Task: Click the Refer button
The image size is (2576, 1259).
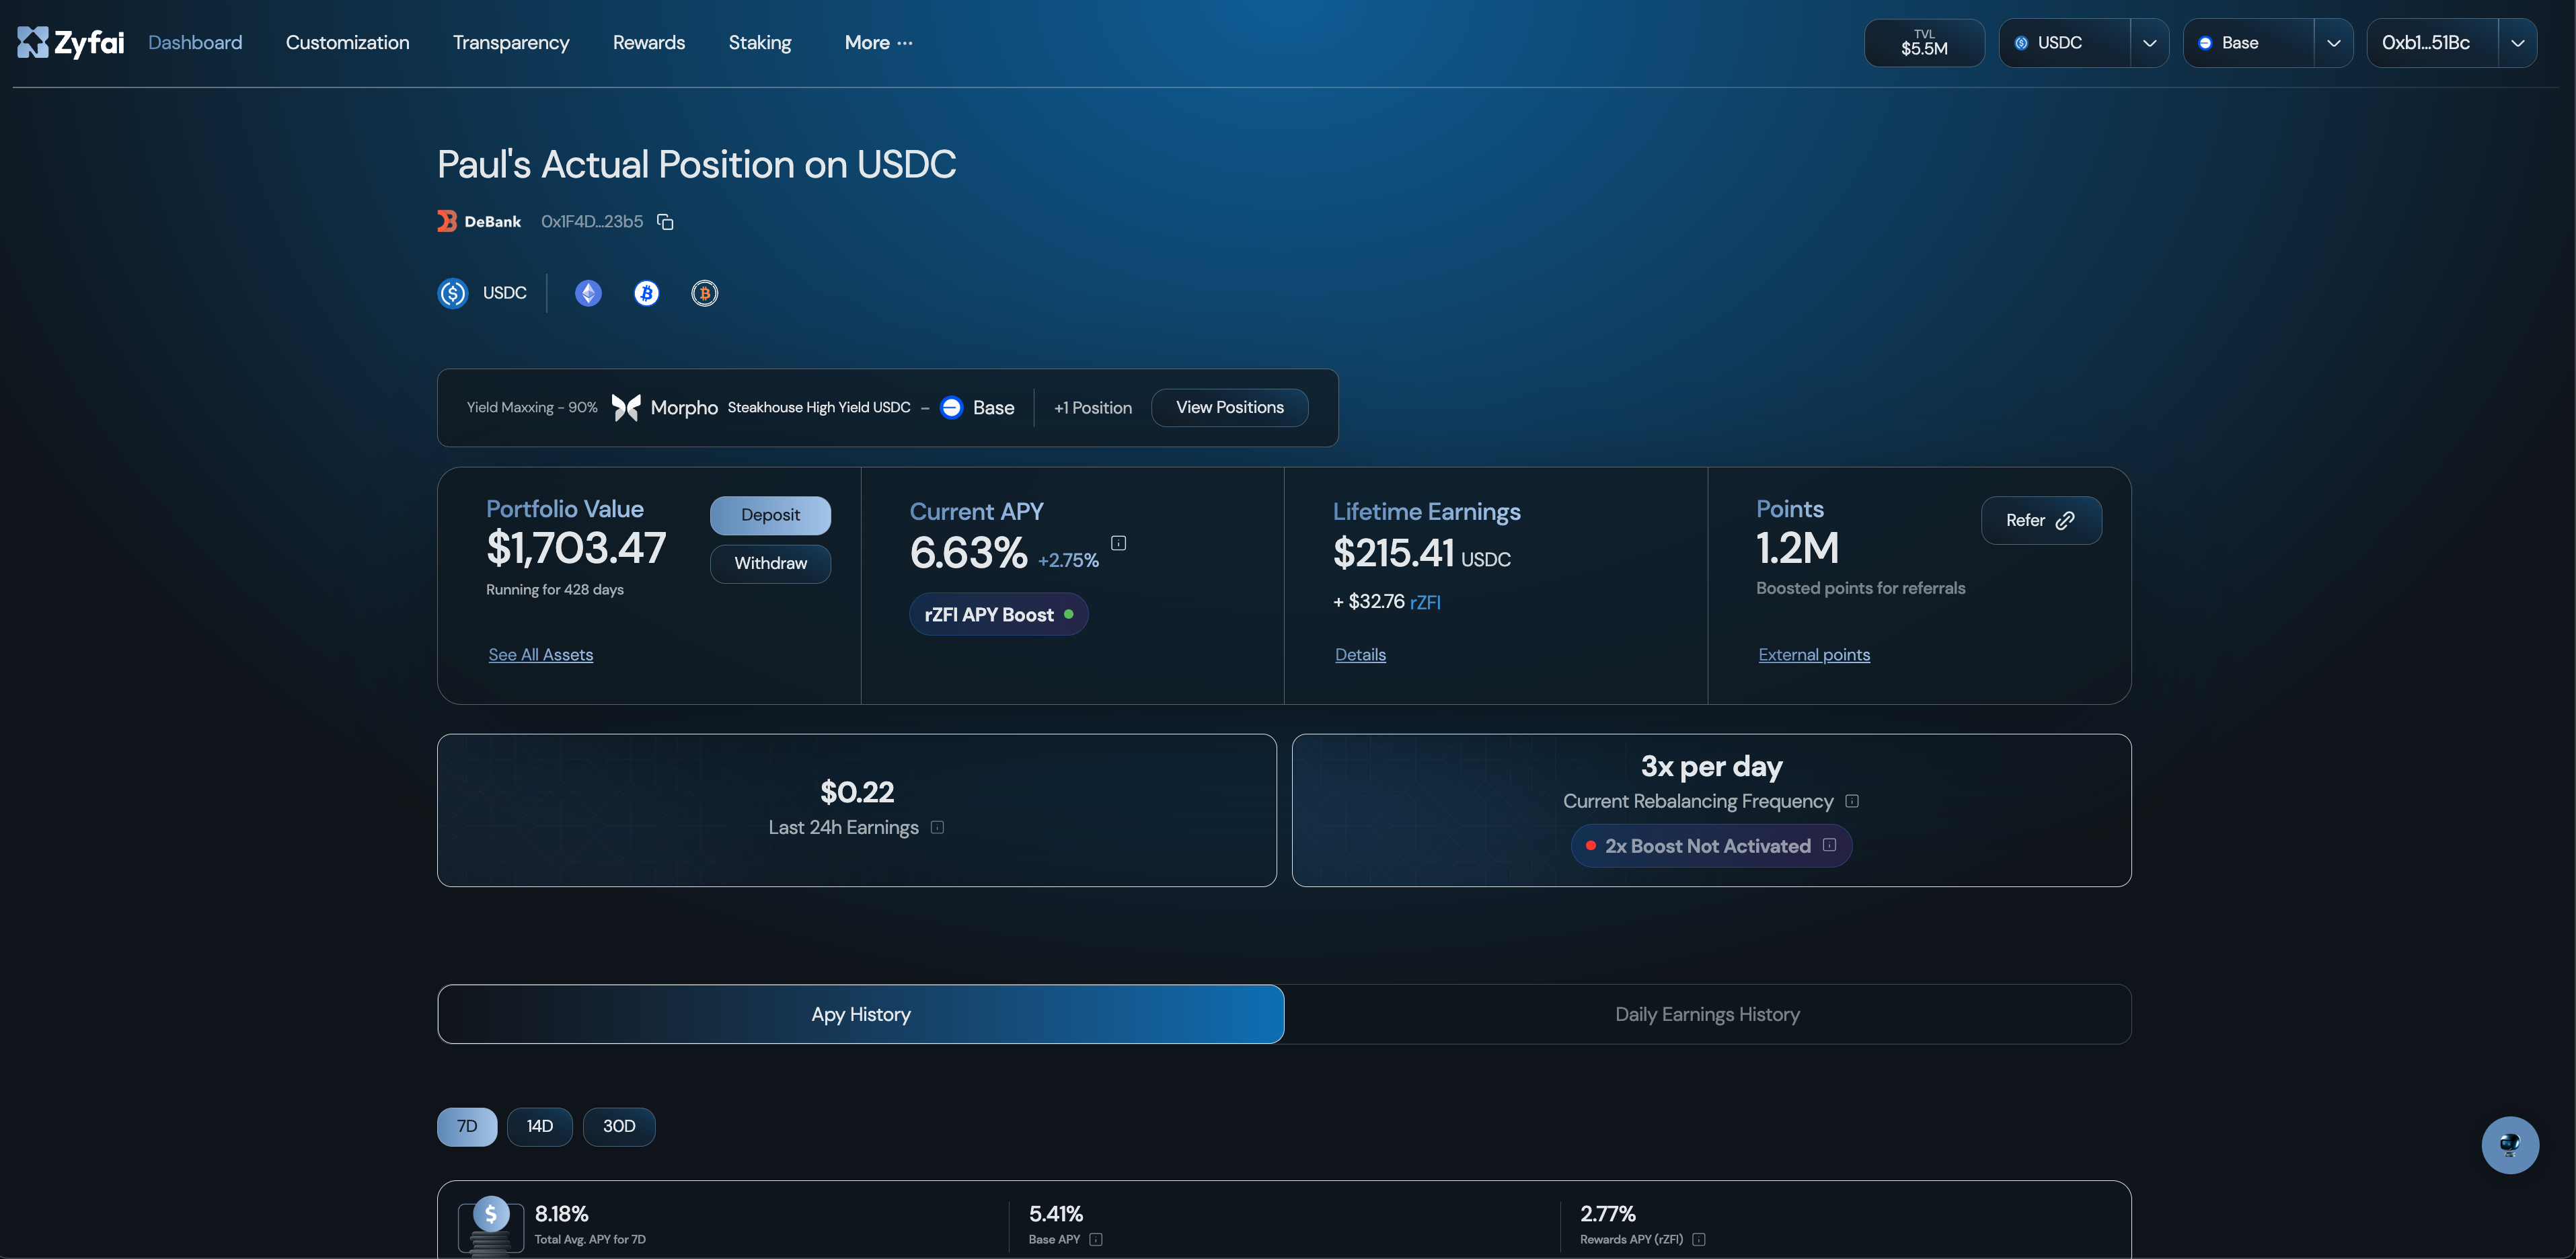Action: coord(2041,520)
